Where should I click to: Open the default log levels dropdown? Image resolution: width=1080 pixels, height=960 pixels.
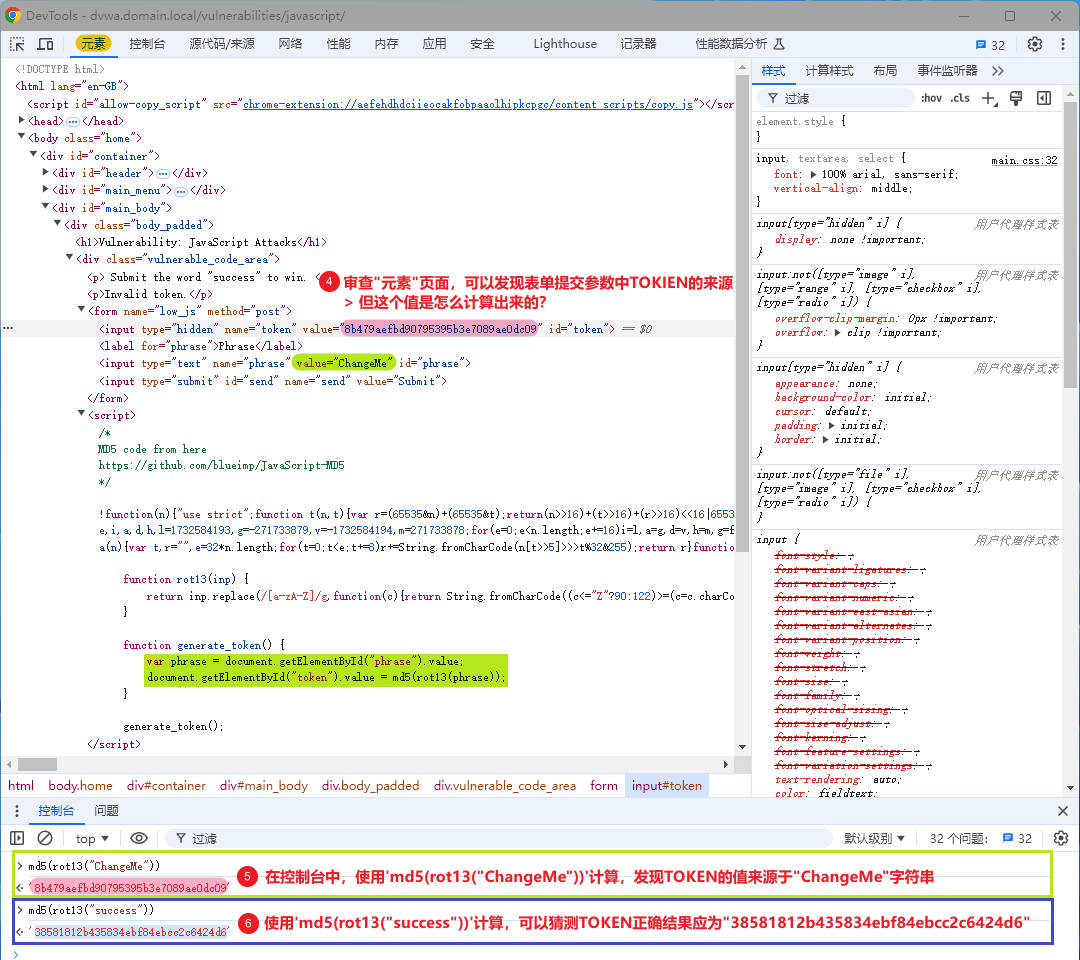pos(873,838)
